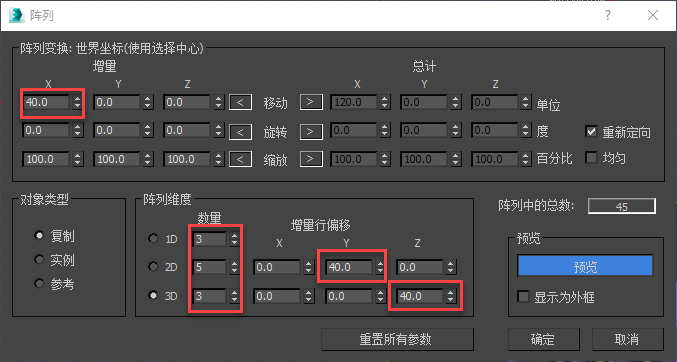The height and width of the screenshot is (362, 677).
Task: Click spinner of incremental move Z
Action: point(218,102)
